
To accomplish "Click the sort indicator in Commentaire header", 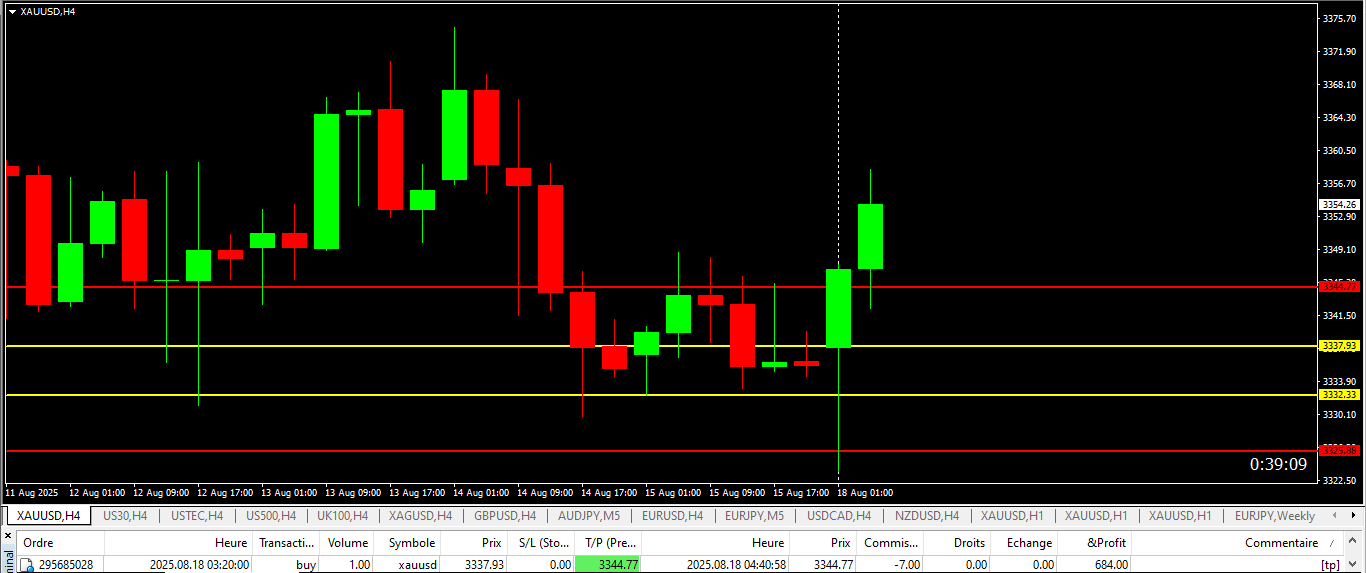I will click(x=1331, y=543).
